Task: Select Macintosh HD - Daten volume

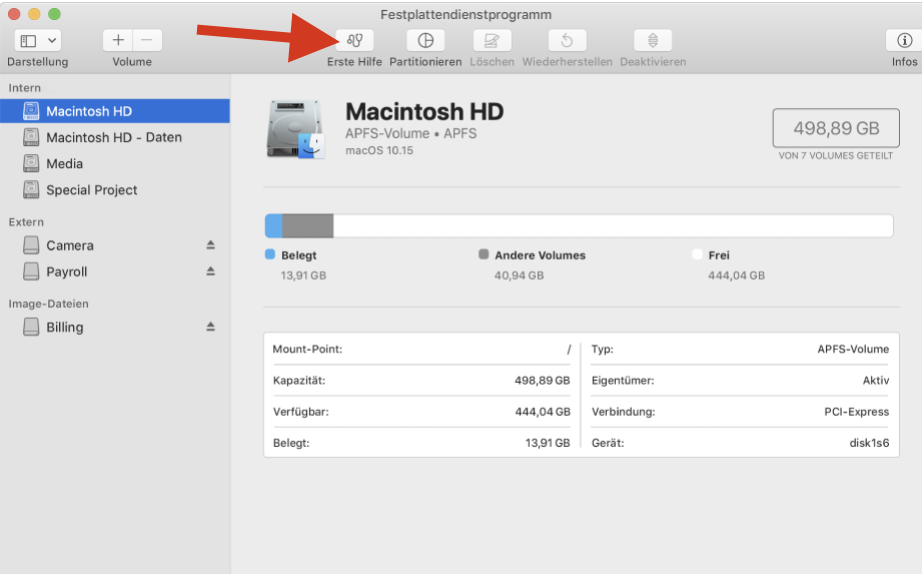Action: tap(113, 137)
